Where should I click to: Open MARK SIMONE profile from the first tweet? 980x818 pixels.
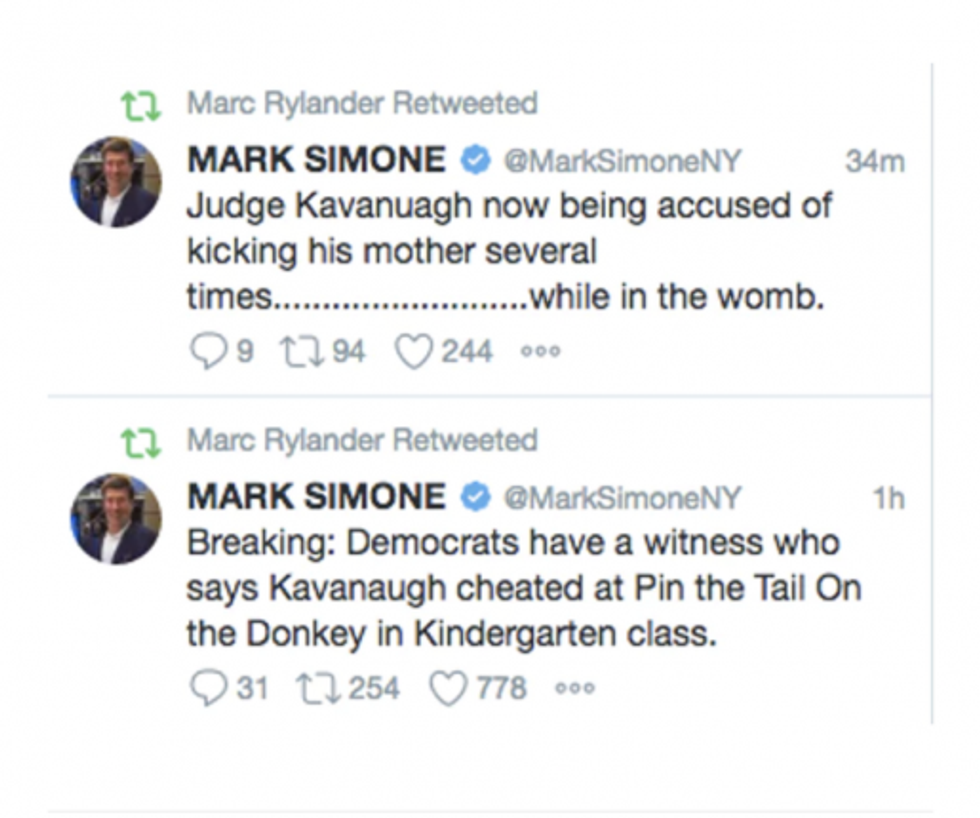[317, 160]
